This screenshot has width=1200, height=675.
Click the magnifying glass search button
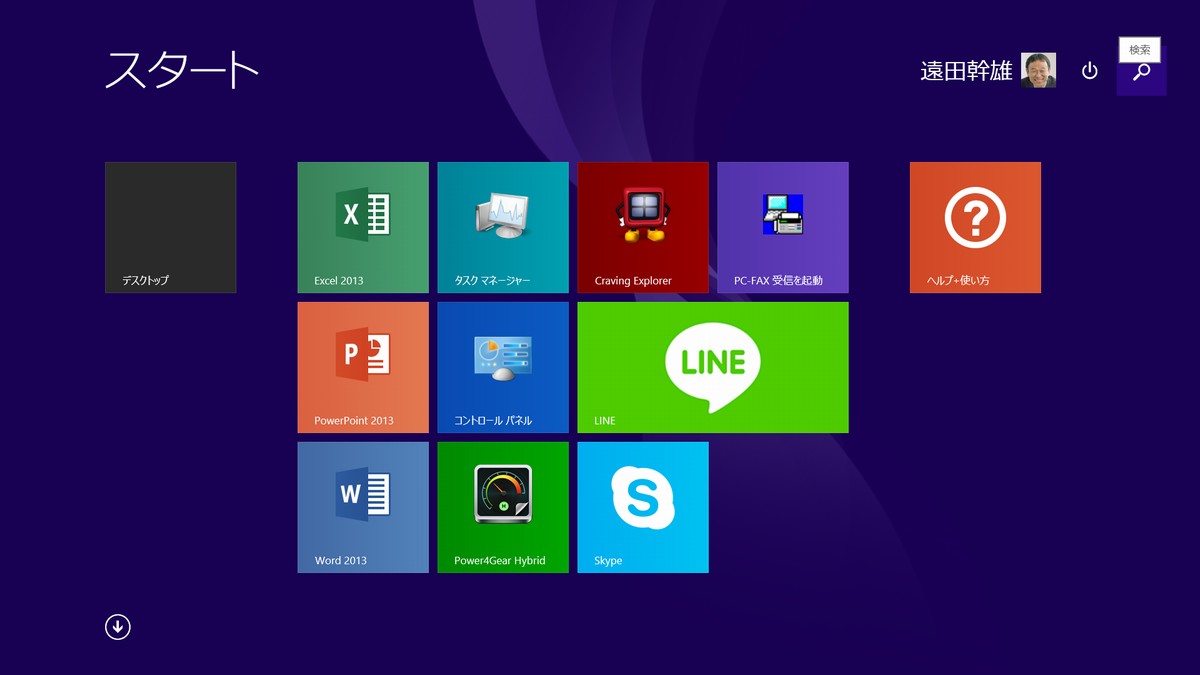tap(1141, 73)
